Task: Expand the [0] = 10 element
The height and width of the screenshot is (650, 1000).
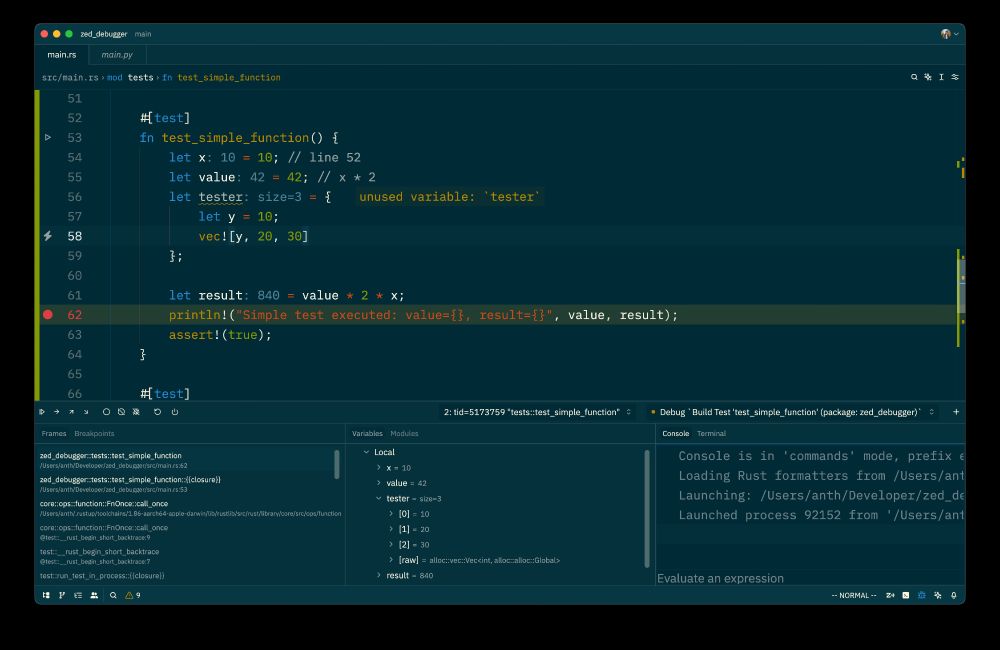Action: [x=391, y=513]
